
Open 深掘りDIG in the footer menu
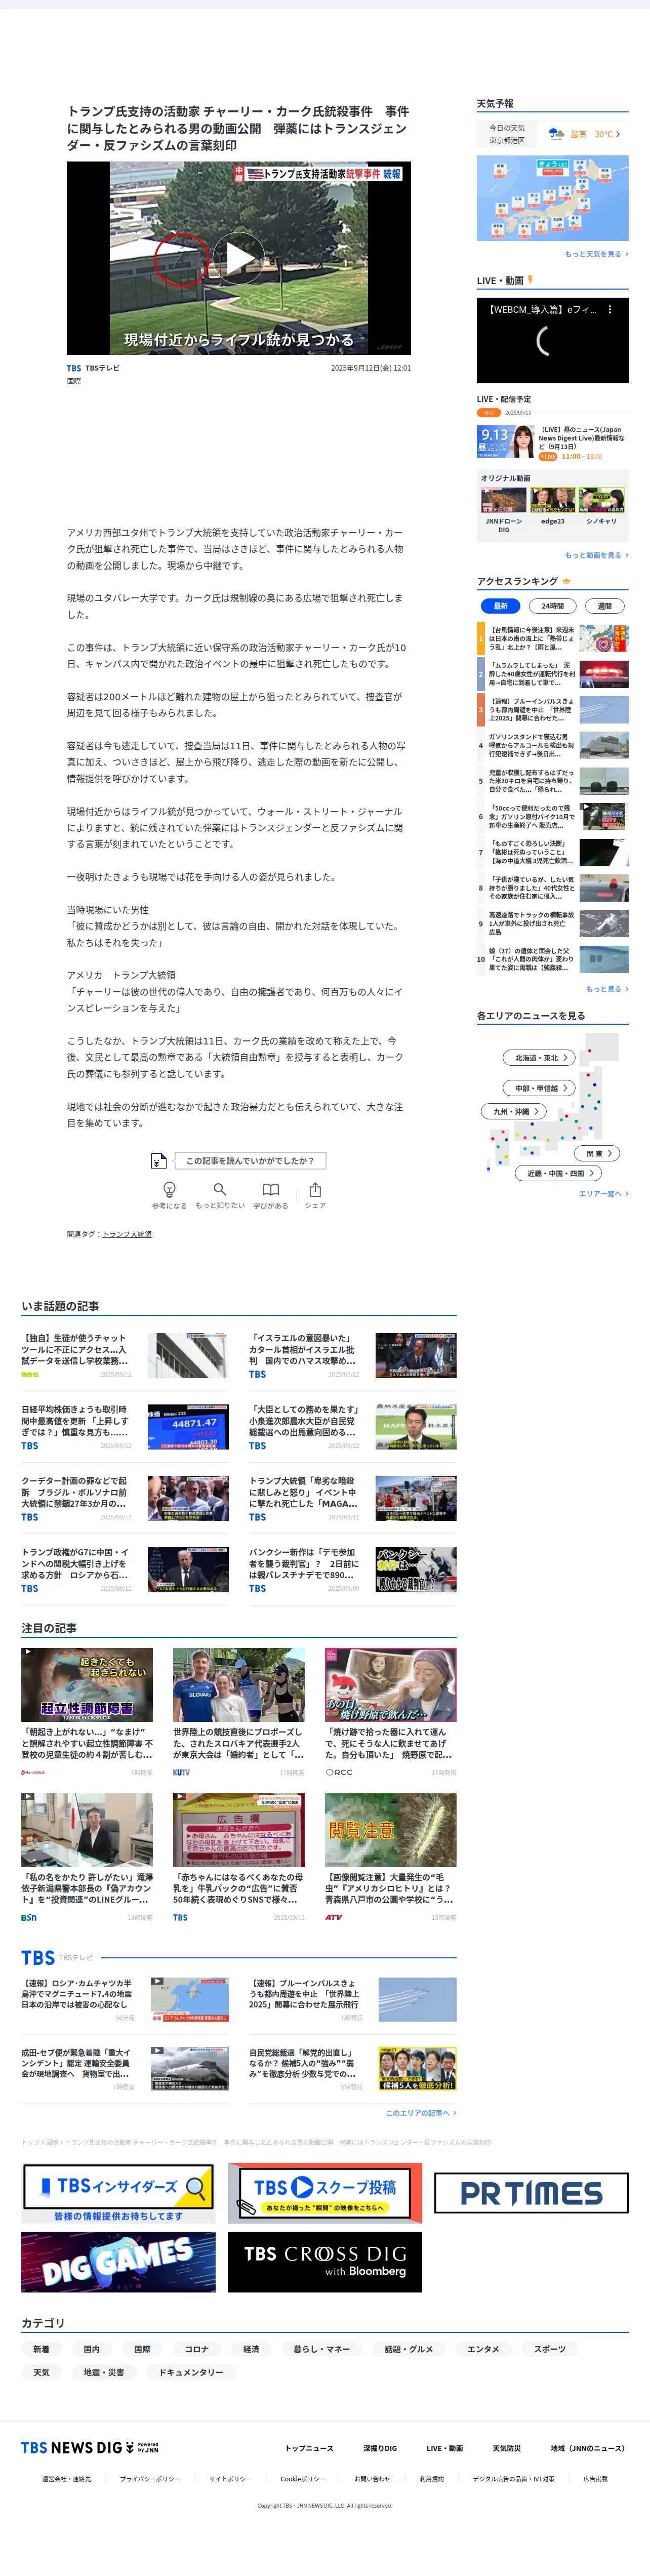click(x=380, y=2448)
